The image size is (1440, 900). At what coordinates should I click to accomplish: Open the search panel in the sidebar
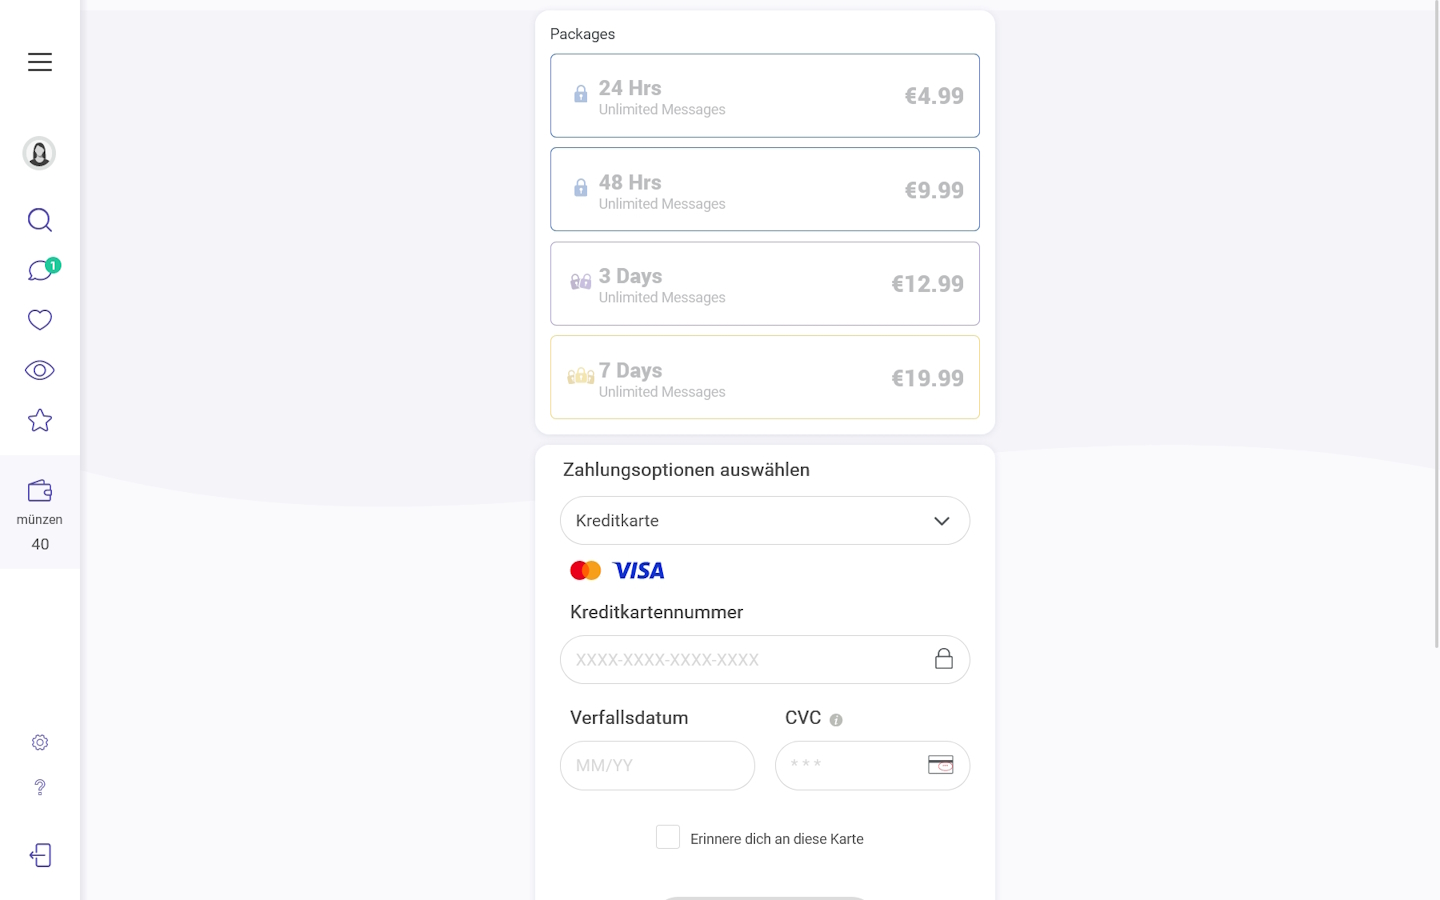click(x=39, y=219)
